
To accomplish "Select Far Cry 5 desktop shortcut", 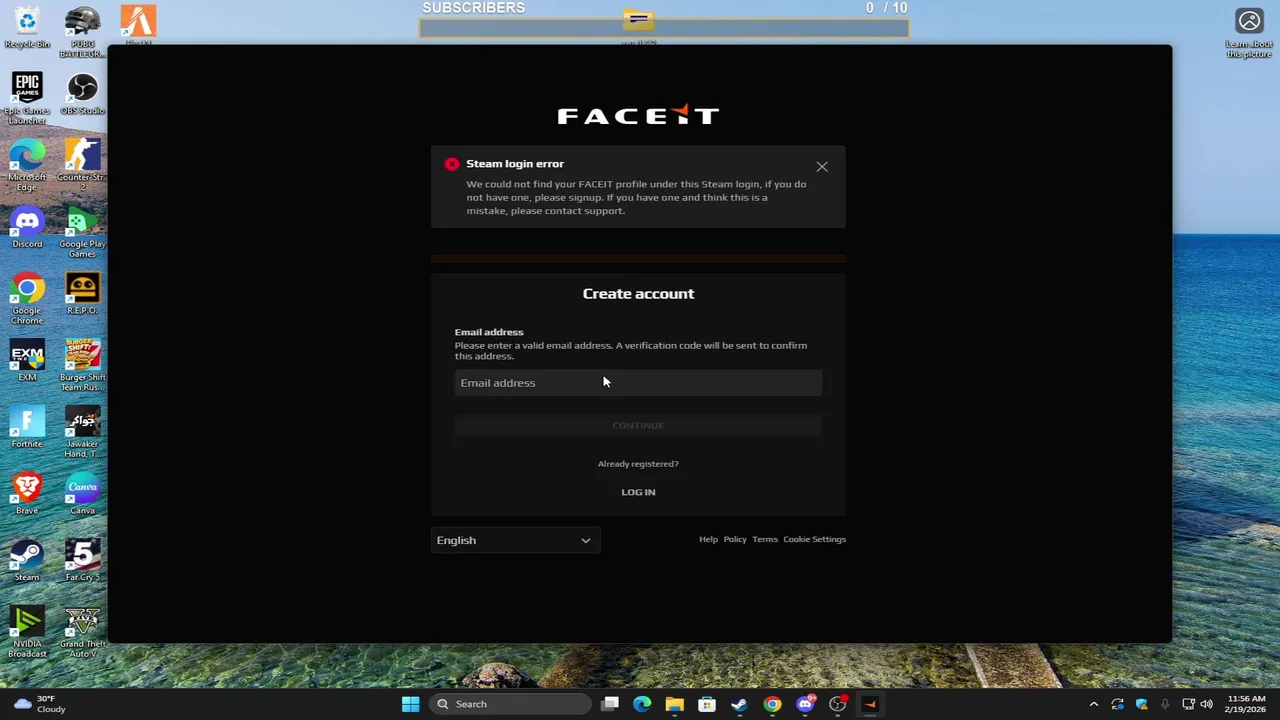I will [x=82, y=561].
